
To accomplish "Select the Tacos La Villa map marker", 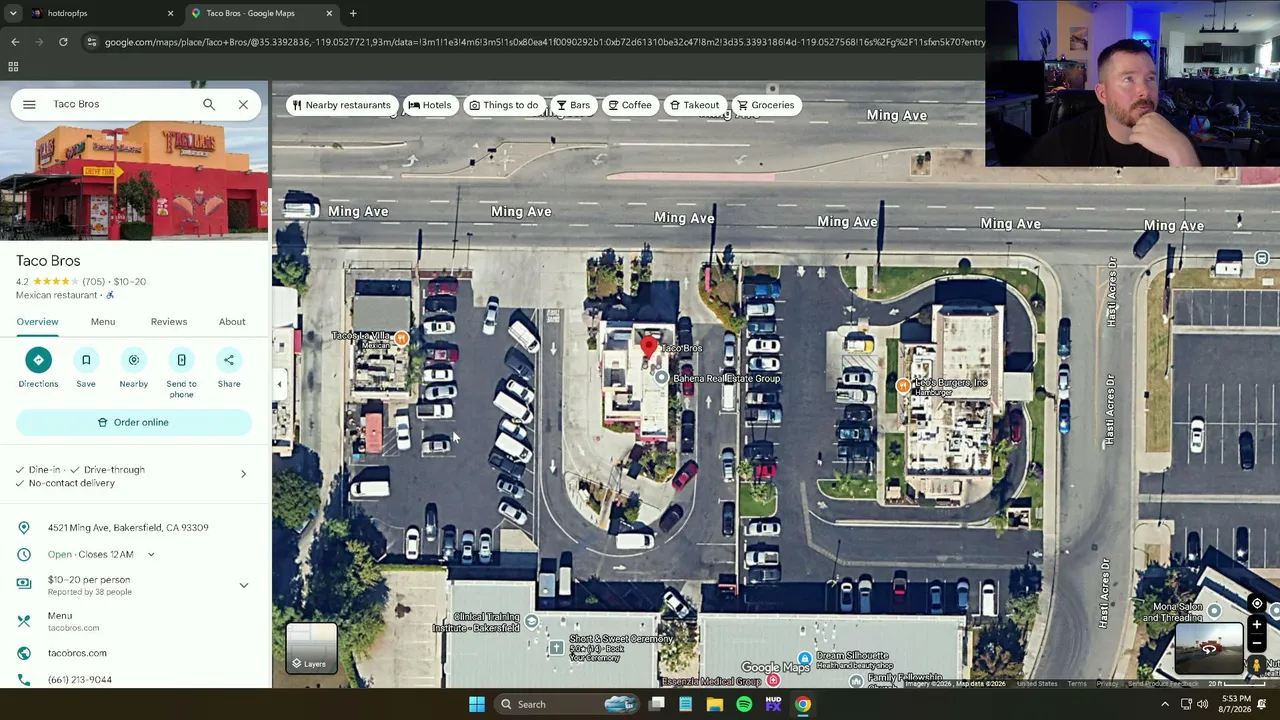I will tap(401, 339).
